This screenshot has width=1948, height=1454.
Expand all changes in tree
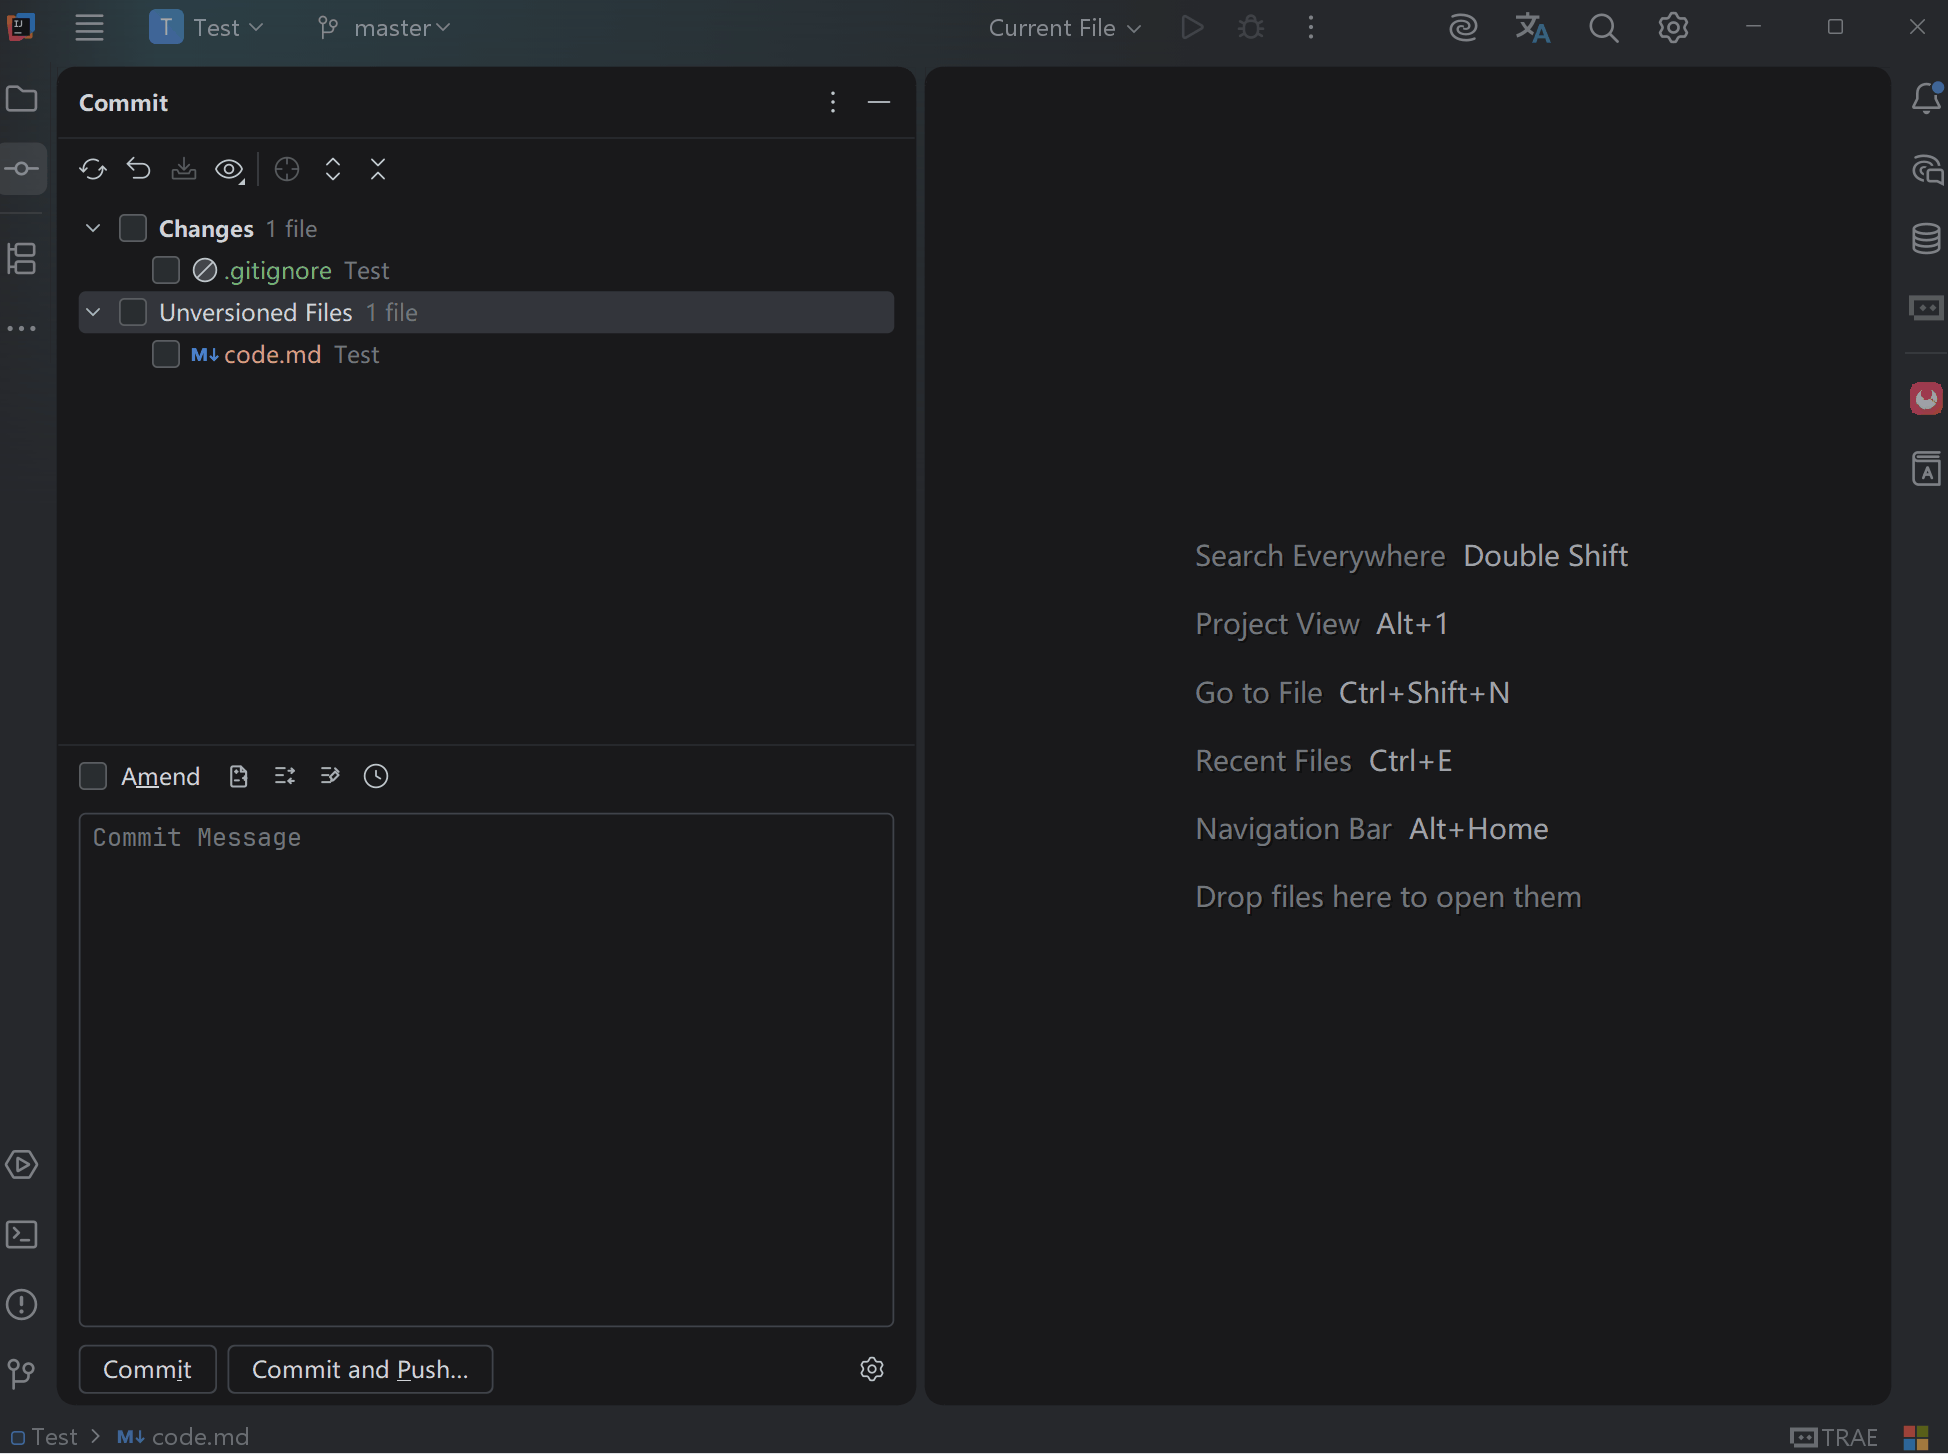click(333, 169)
